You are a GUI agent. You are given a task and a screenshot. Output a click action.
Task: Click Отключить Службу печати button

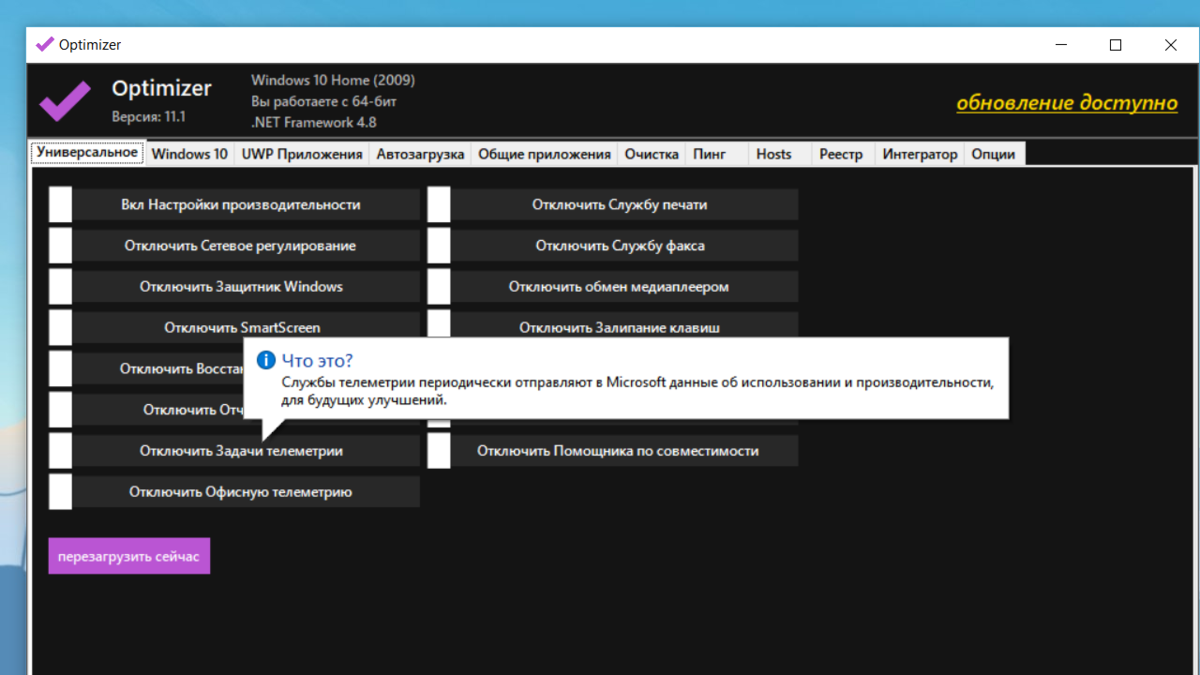point(625,205)
